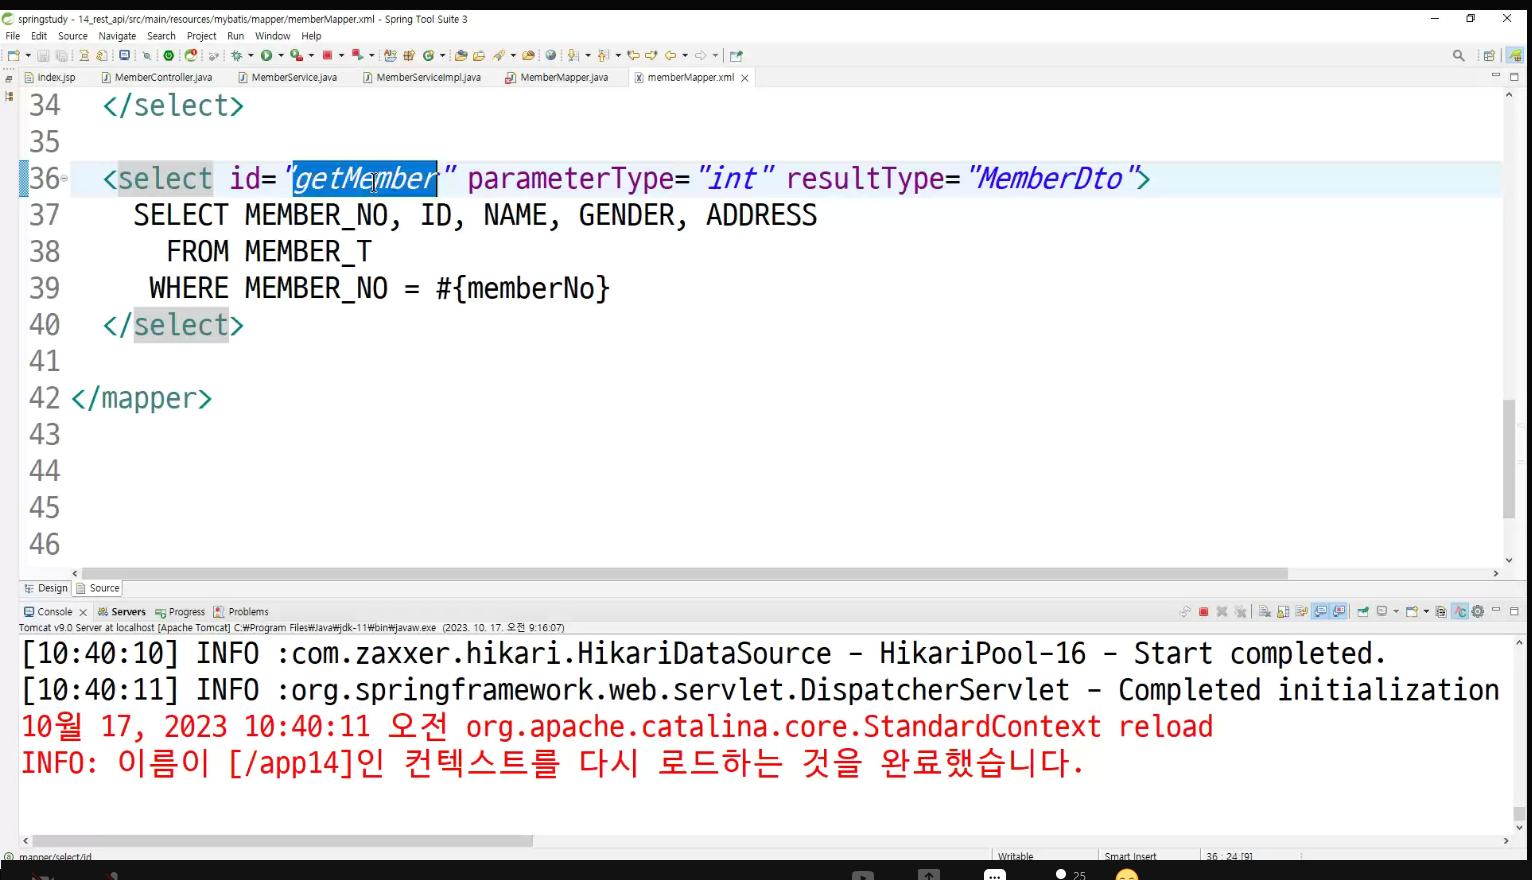
Task: Select the Servers view tab
Action: pos(122,612)
